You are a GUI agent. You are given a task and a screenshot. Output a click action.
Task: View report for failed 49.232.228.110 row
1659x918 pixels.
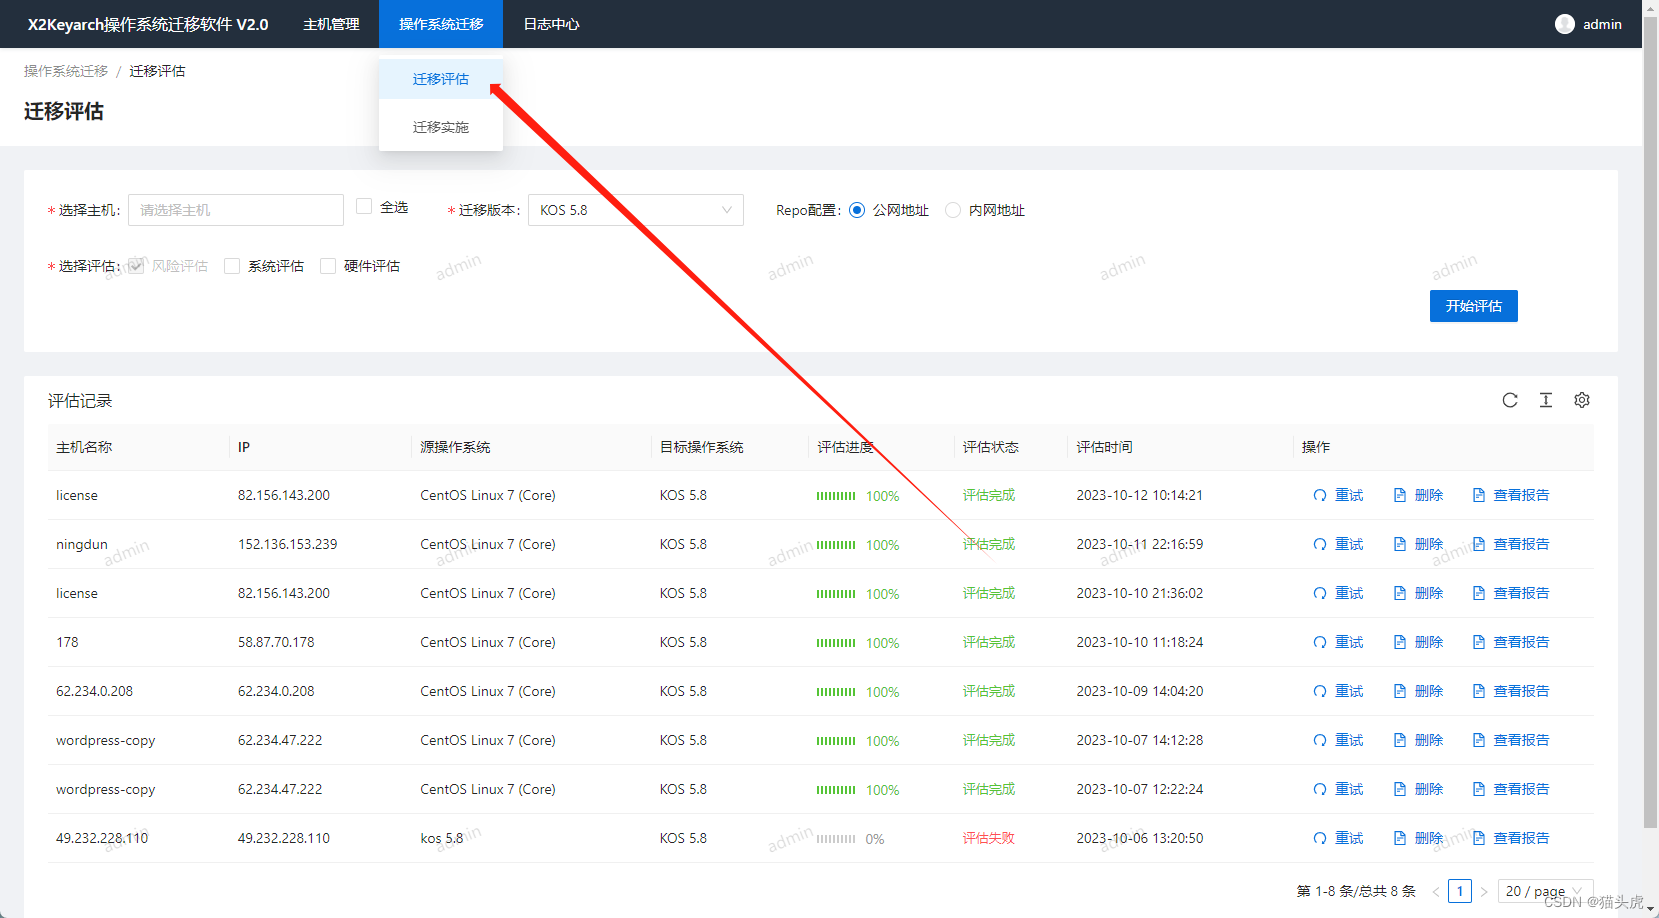1510,838
